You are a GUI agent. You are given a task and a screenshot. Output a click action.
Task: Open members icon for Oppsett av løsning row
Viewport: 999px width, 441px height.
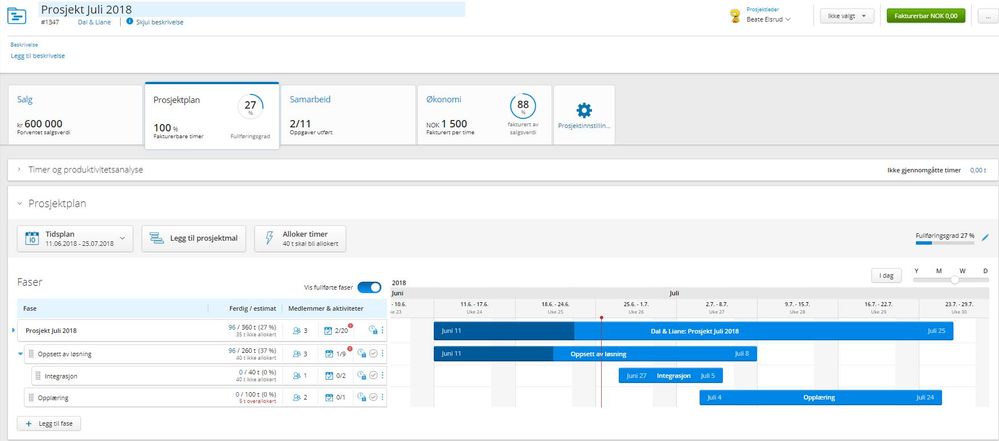296,354
